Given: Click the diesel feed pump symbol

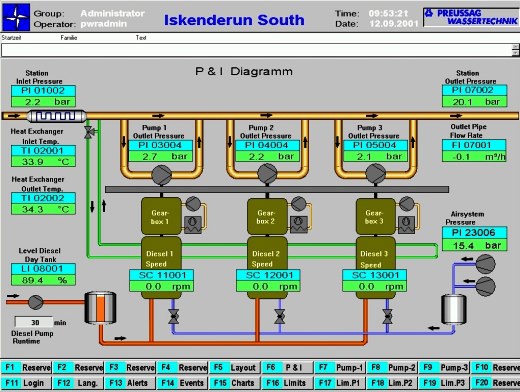Looking at the screenshot, I should pos(36,302).
